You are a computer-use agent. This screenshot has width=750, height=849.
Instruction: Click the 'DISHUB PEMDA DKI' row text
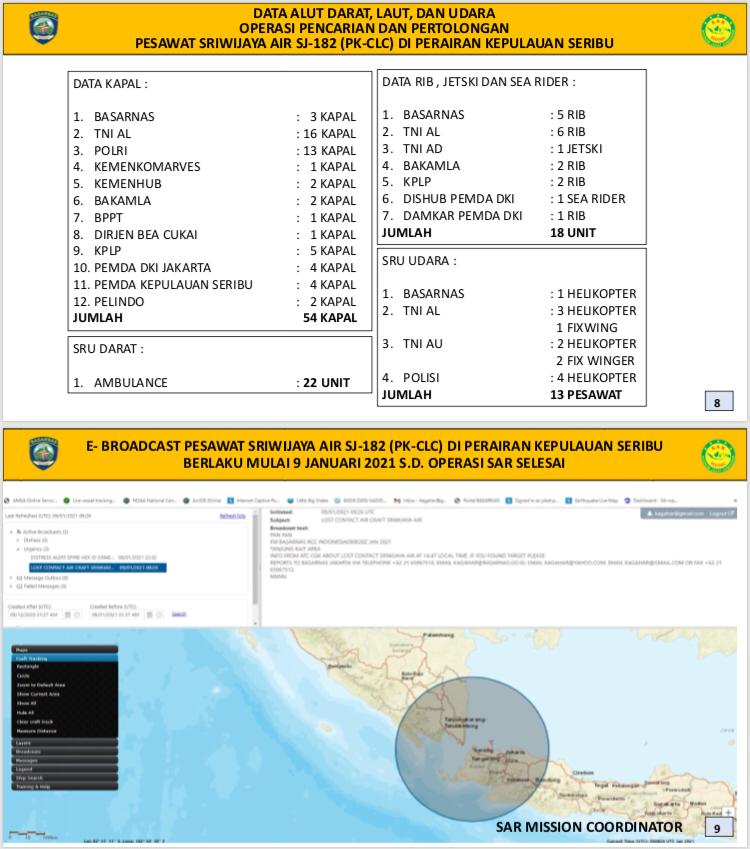(x=459, y=199)
